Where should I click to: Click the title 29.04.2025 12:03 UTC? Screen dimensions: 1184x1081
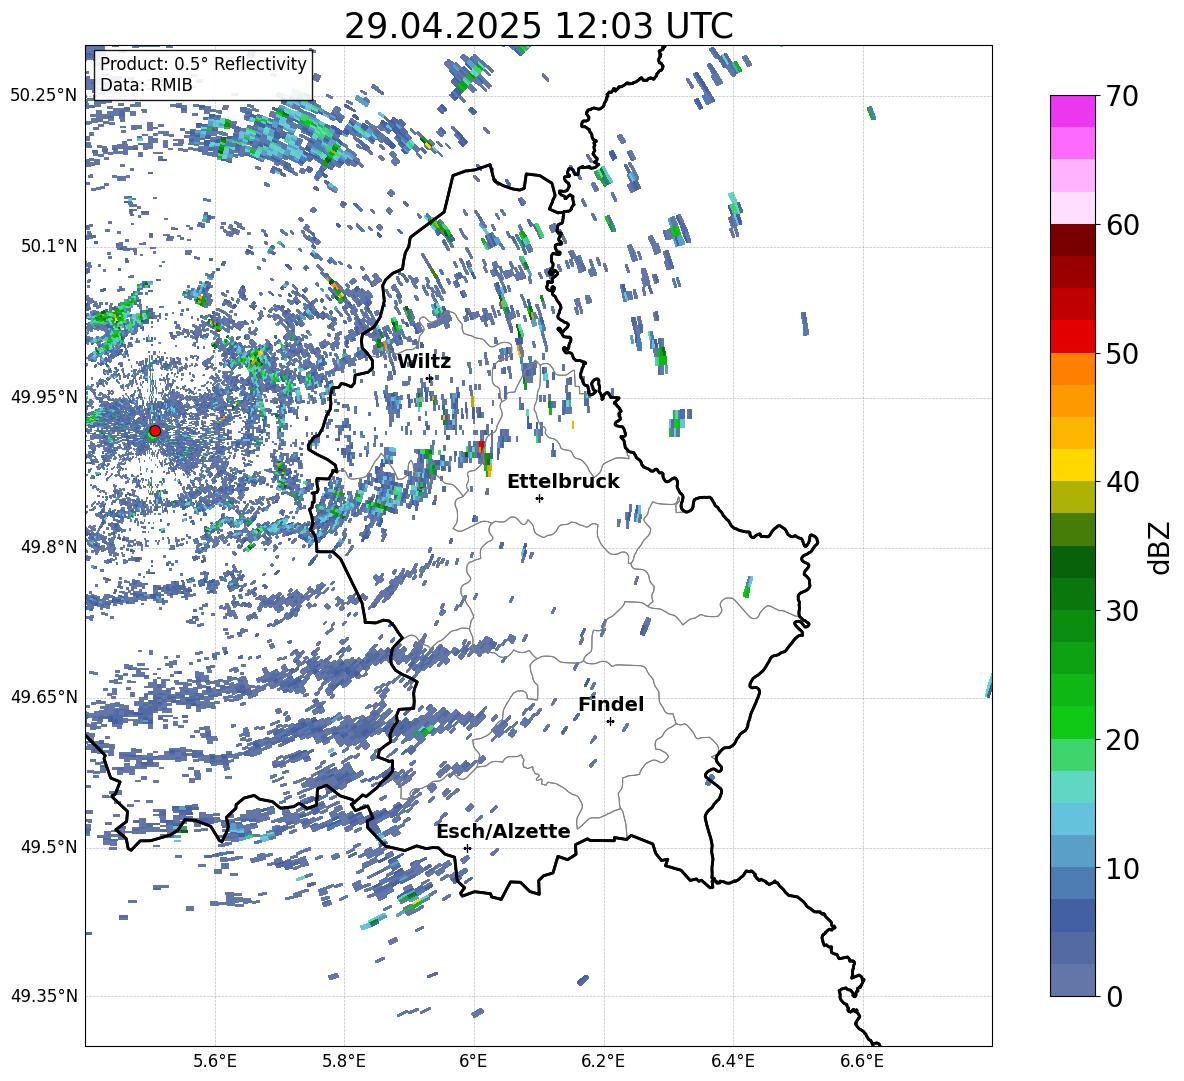[x=538, y=26]
